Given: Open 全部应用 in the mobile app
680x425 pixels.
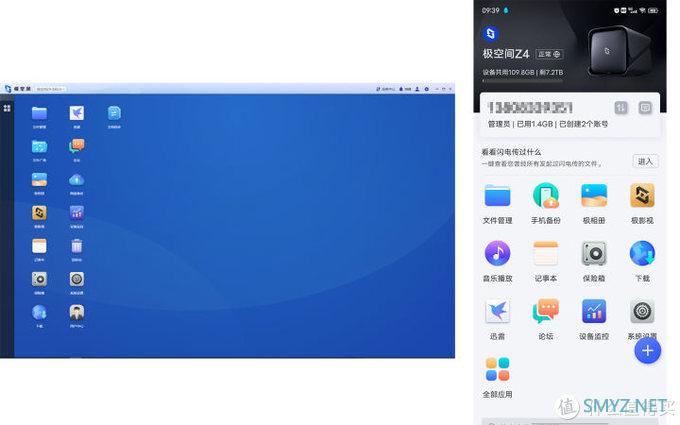Looking at the screenshot, I should point(497,369).
